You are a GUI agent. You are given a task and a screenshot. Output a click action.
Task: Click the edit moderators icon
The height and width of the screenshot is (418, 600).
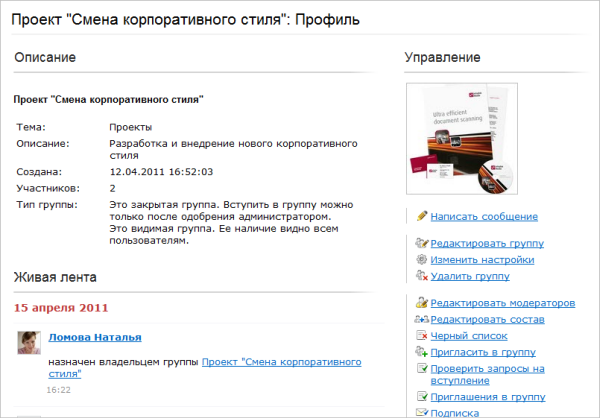click(421, 303)
